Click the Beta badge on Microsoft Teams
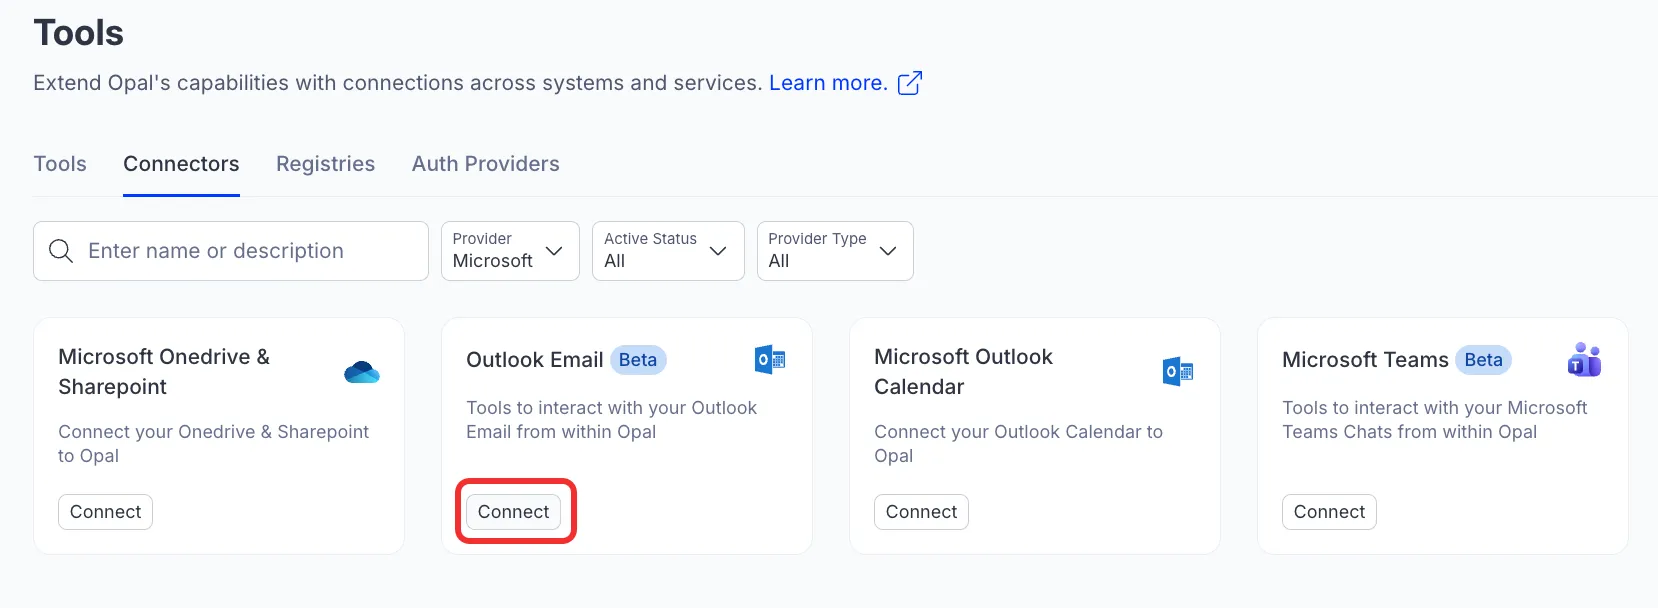 coord(1483,360)
